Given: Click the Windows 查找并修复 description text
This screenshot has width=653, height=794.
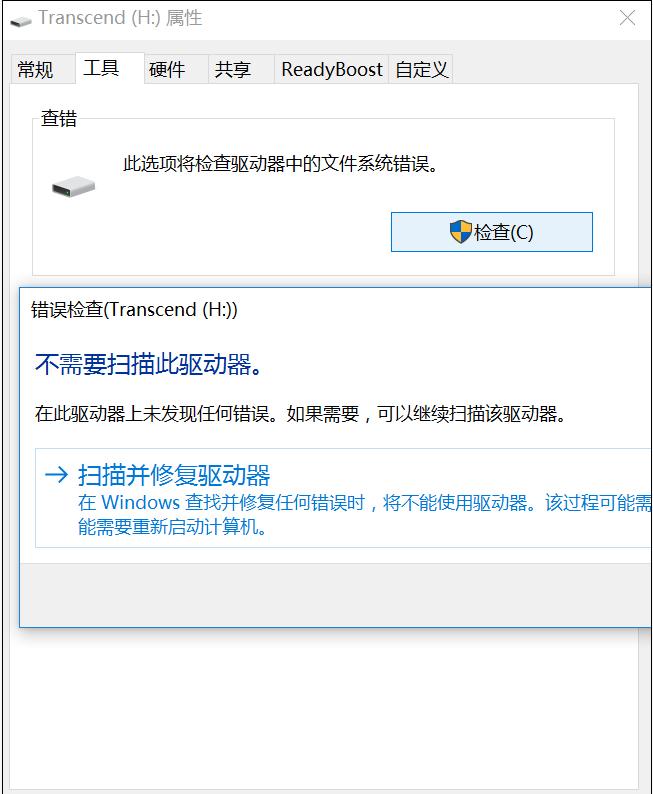Looking at the screenshot, I should pos(364,514).
